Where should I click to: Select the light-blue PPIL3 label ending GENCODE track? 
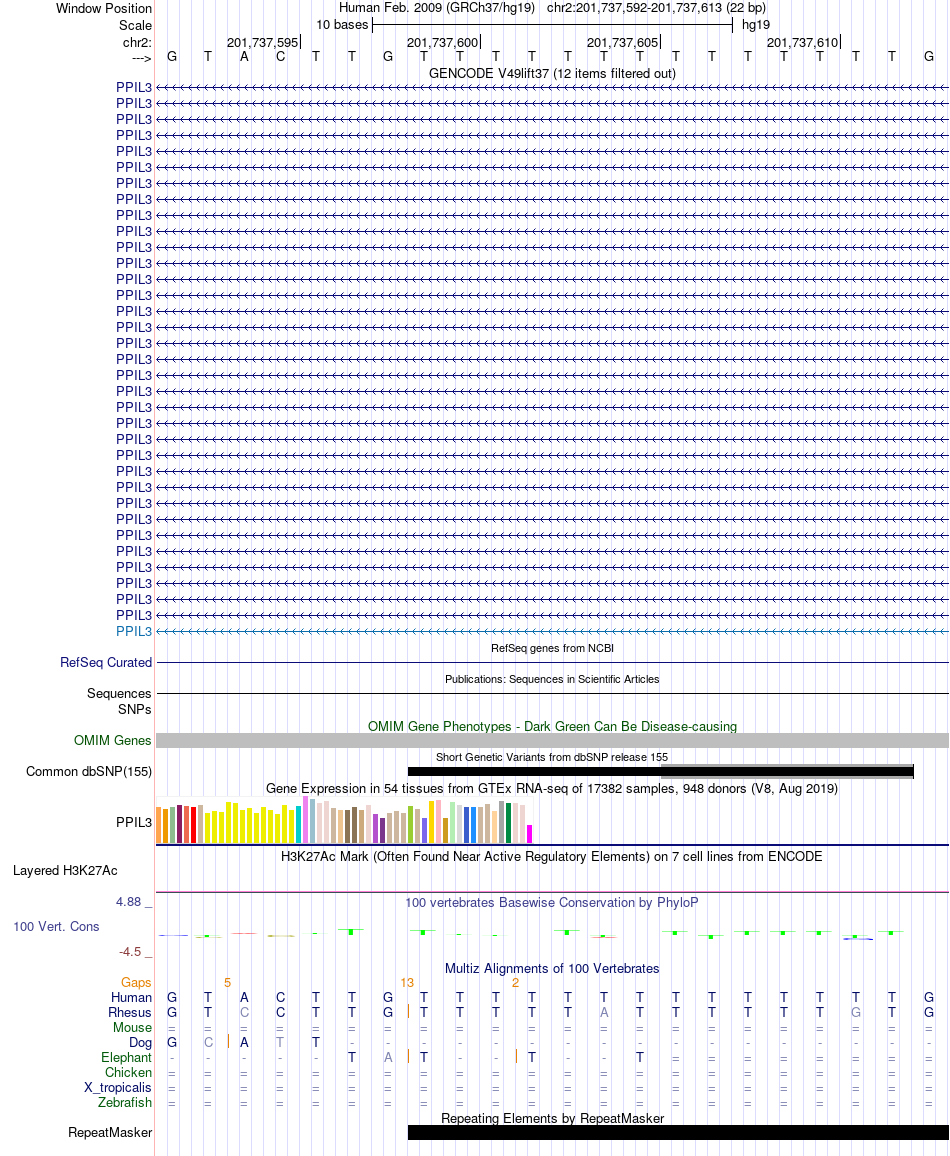click(x=133, y=631)
